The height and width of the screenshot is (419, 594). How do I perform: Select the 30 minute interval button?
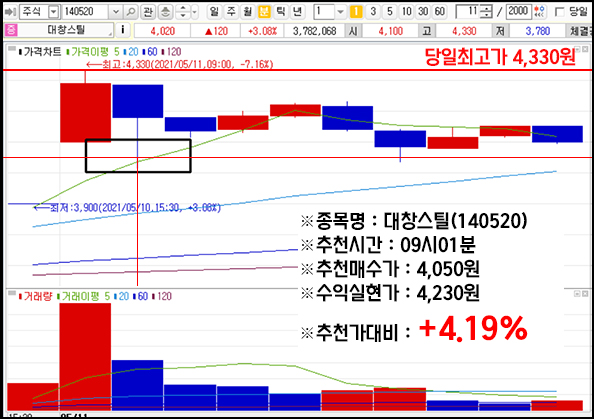[x=423, y=12]
